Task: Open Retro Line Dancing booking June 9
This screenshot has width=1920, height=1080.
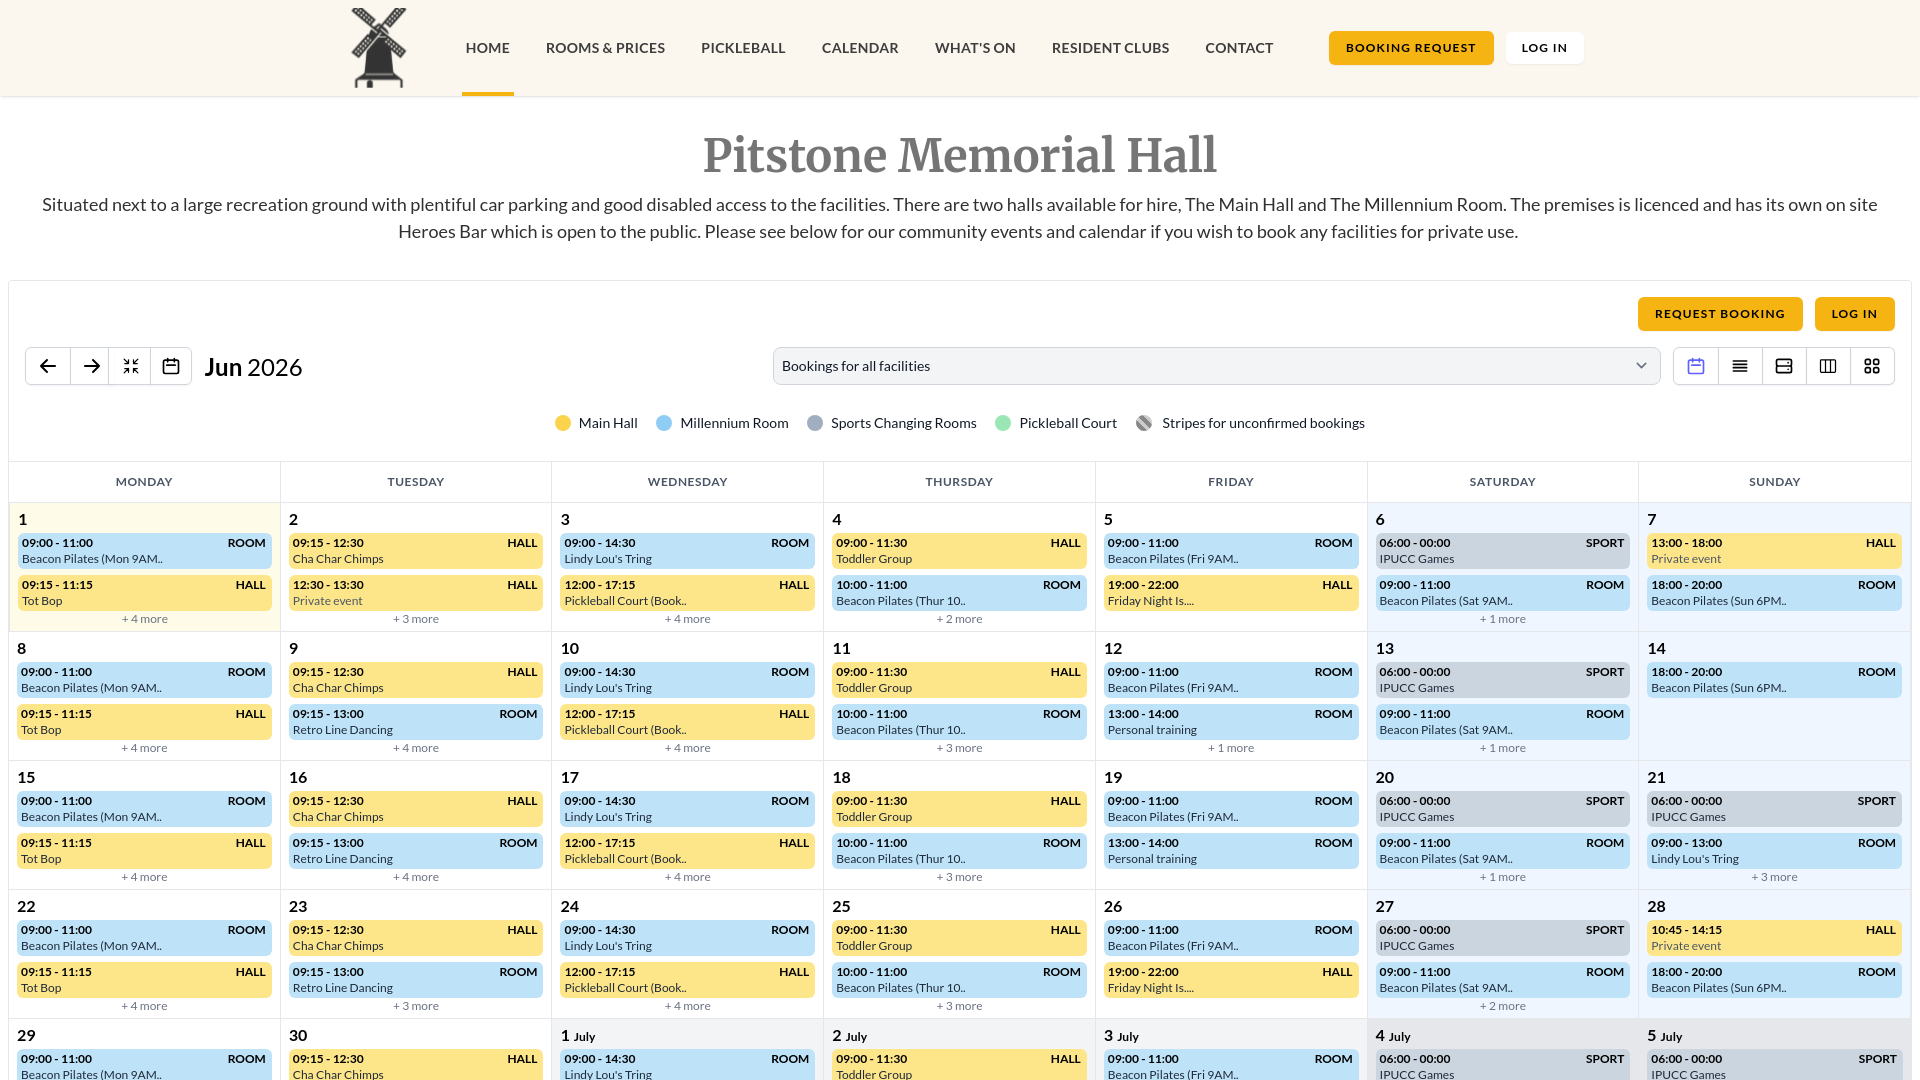Action: pyautogui.click(x=416, y=722)
